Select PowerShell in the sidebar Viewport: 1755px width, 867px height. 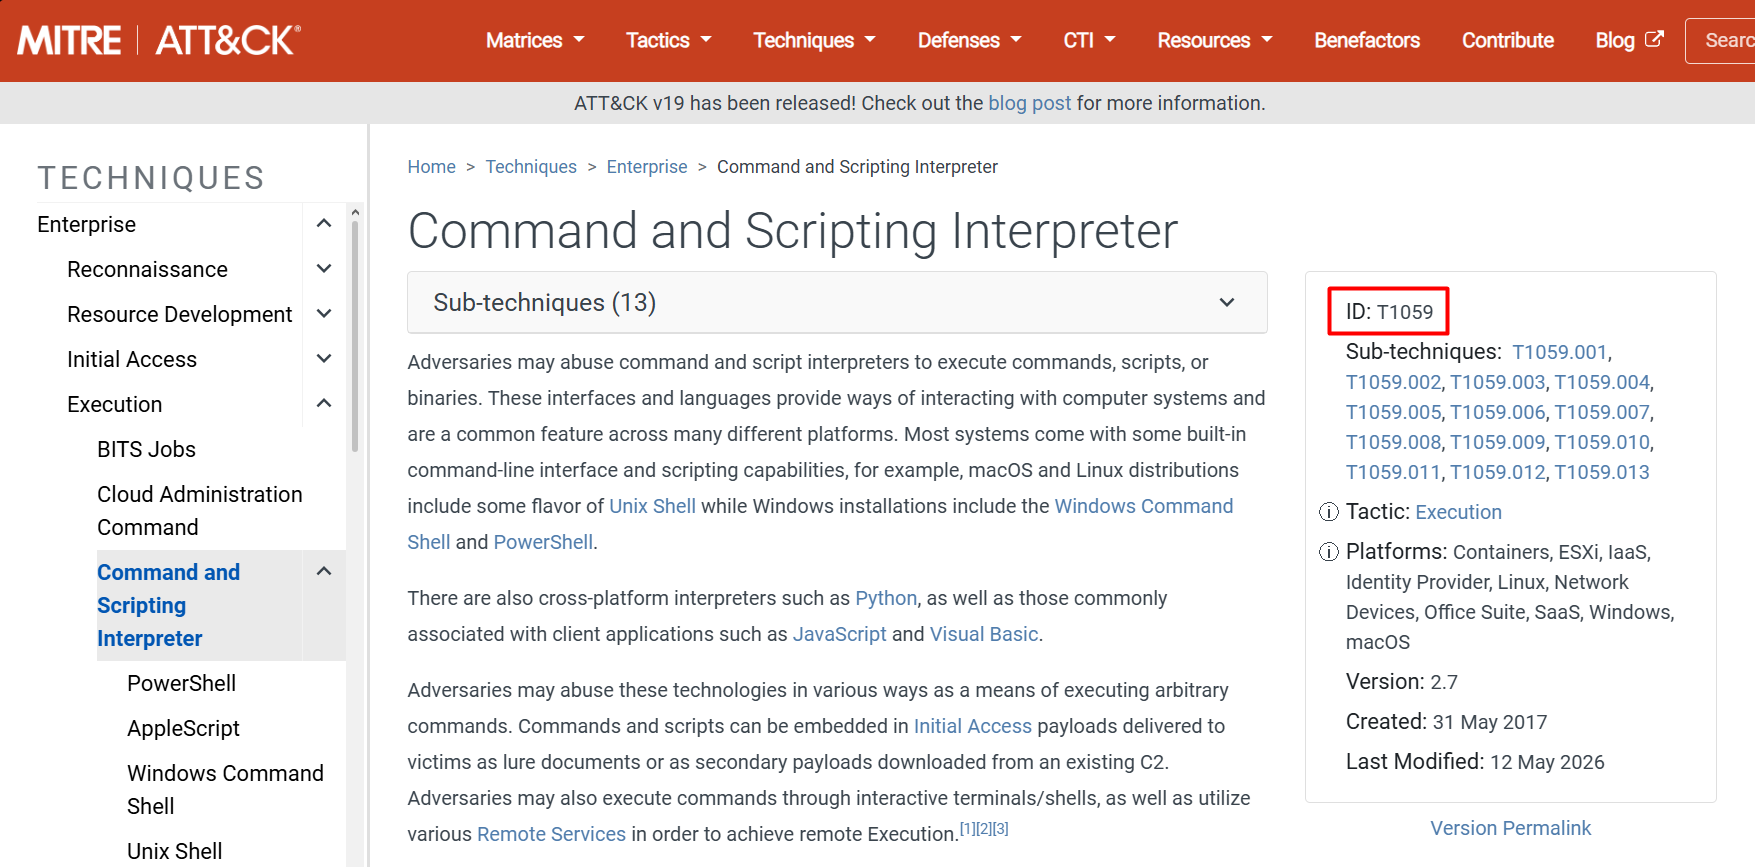point(181,683)
